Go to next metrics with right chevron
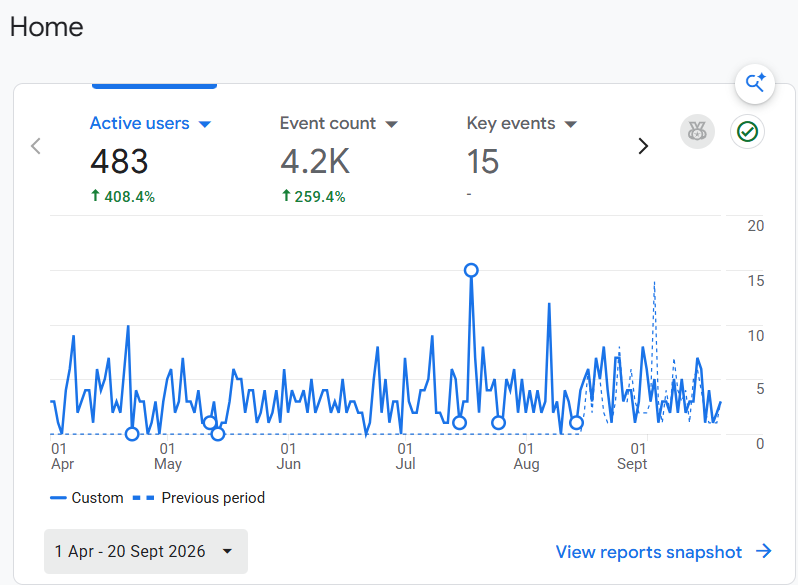Image resolution: width=798 pixels, height=585 pixels. tap(643, 146)
